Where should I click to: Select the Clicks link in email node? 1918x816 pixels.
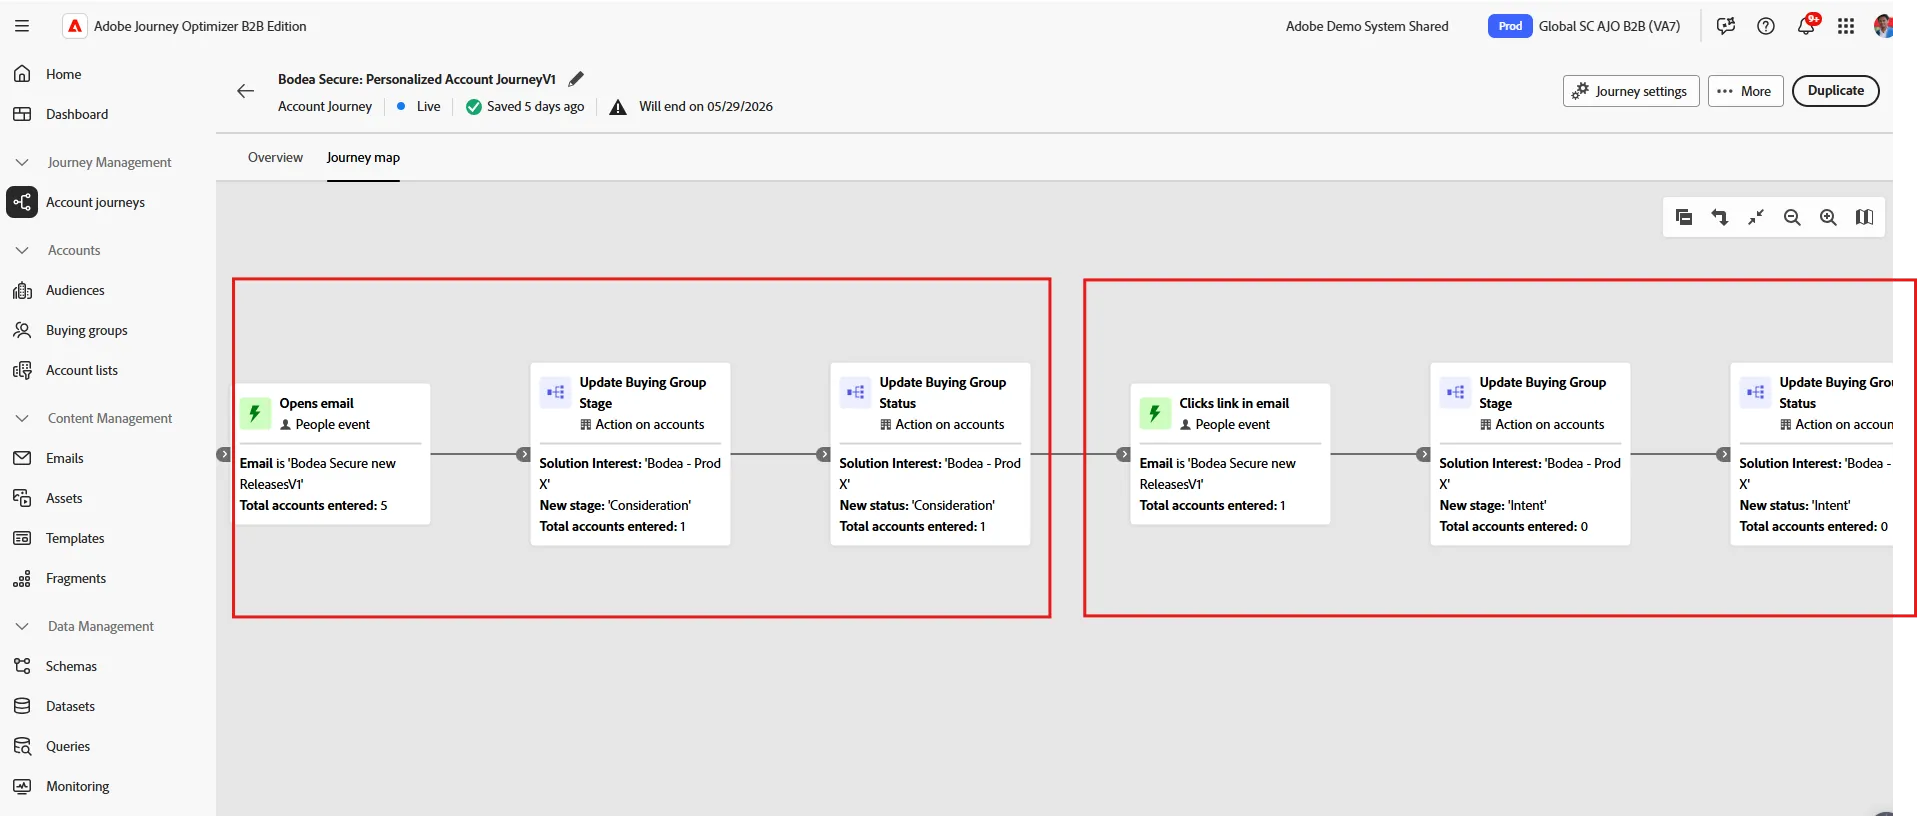click(1230, 454)
